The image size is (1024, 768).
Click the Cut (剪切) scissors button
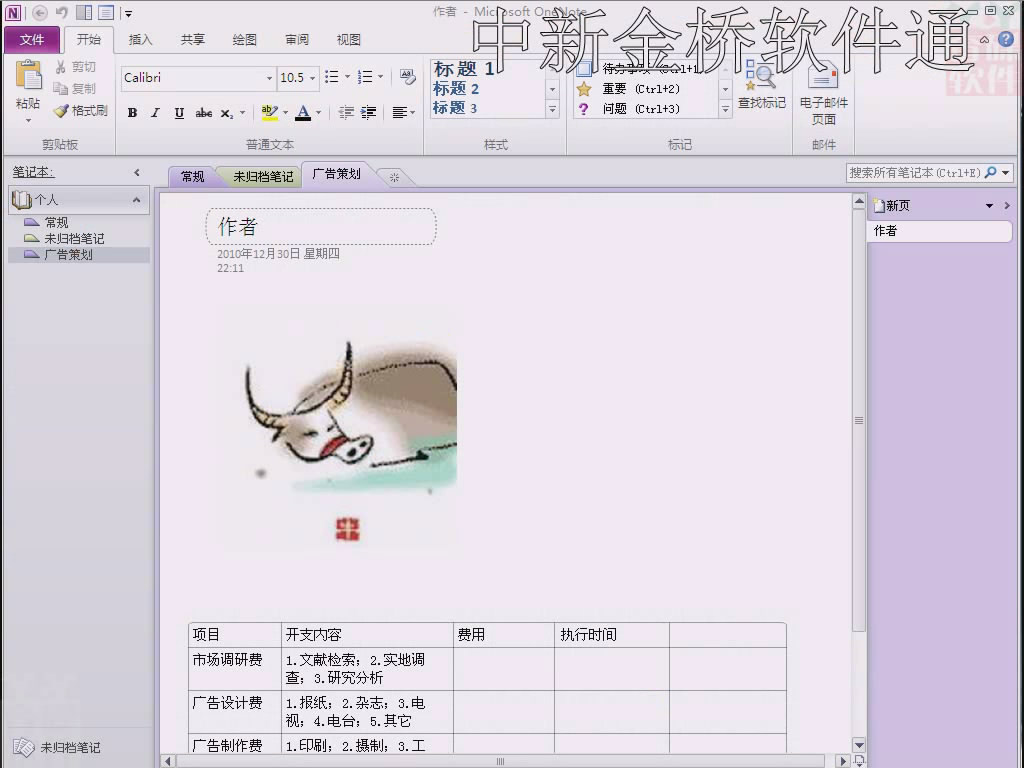[x=75, y=67]
